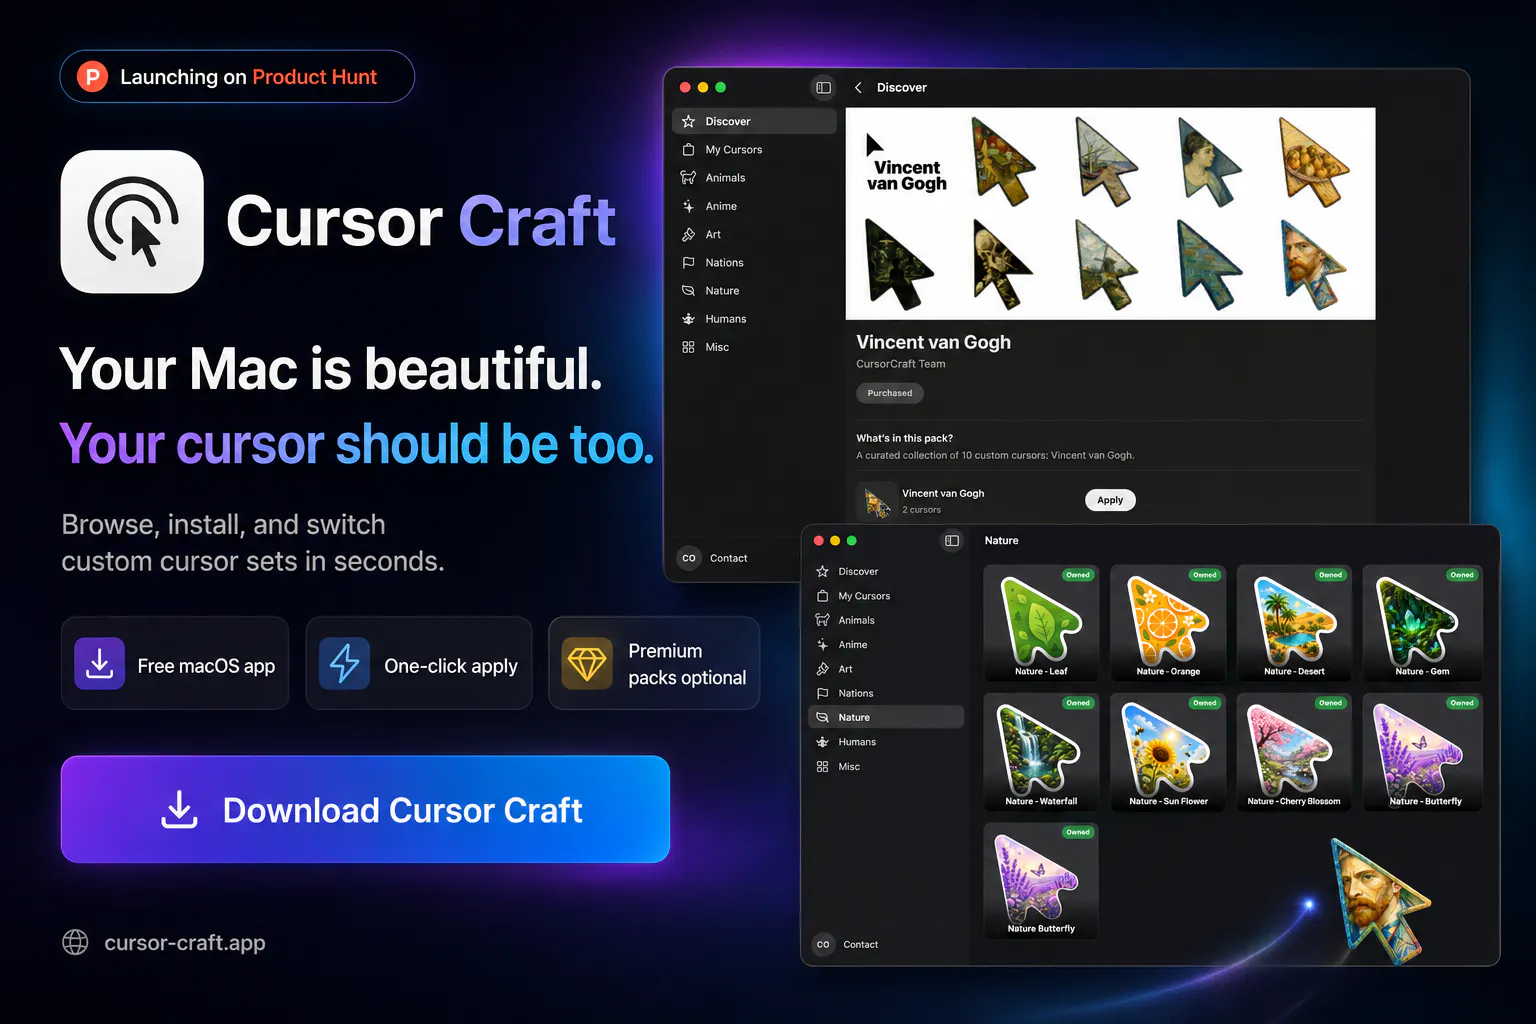This screenshot has width=1536, height=1024.
Task: Open the Nature - Orange cursor card
Action: [1168, 623]
